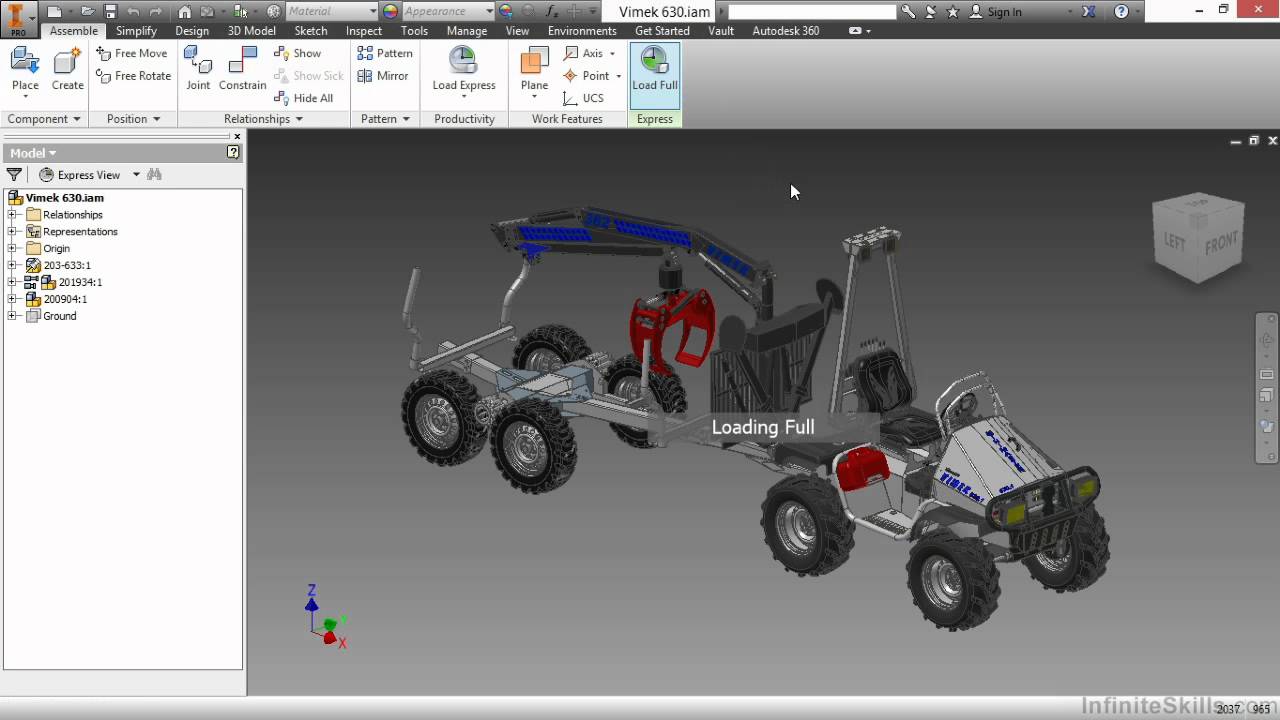
Task: Click the Home view icon
Action: [x=185, y=12]
